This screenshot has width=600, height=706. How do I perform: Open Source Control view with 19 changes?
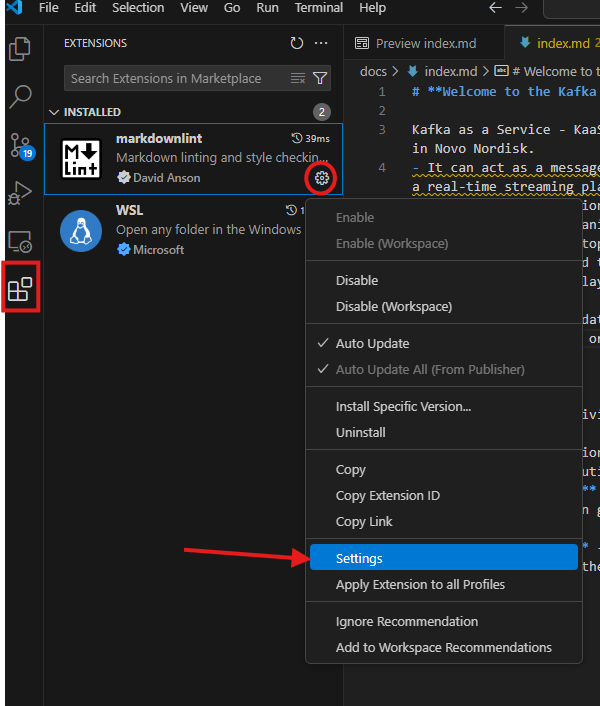click(x=21, y=146)
